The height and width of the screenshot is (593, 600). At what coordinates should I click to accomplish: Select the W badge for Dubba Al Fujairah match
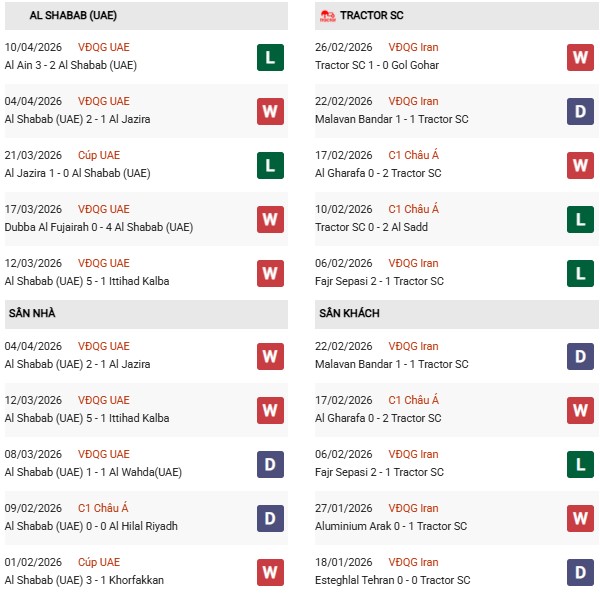coord(270,219)
